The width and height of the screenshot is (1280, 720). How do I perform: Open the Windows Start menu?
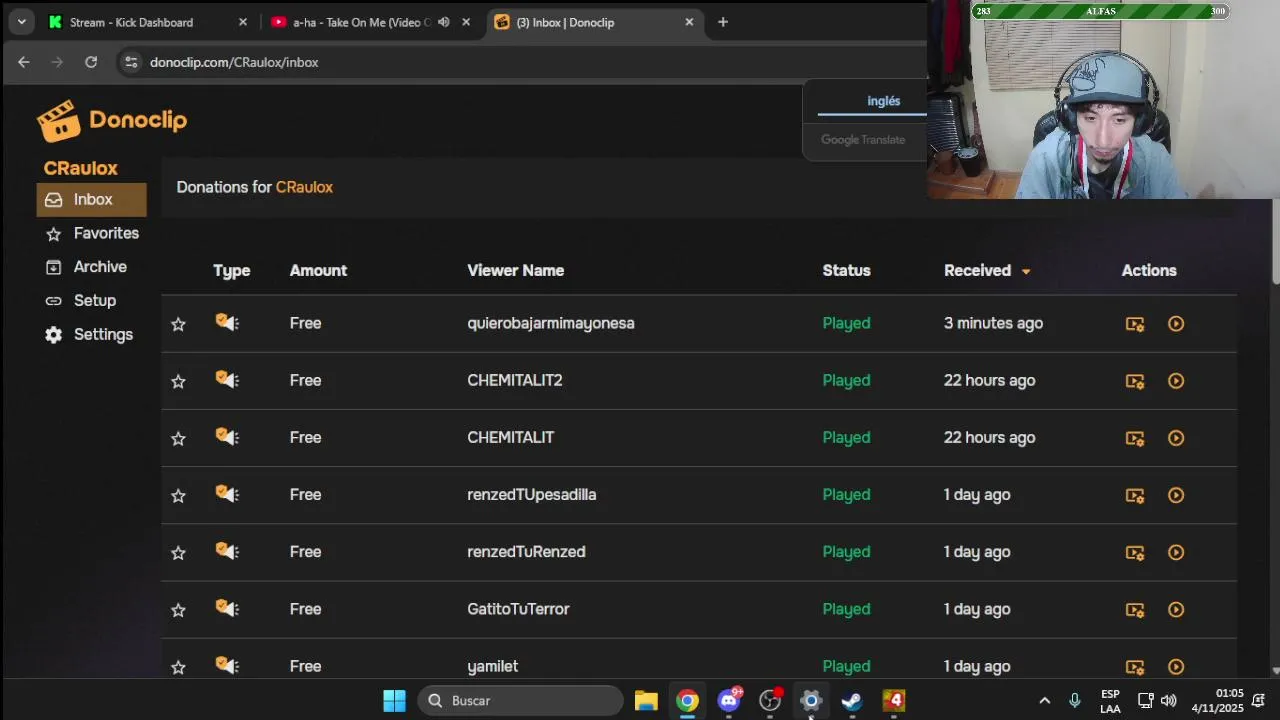tap(394, 701)
